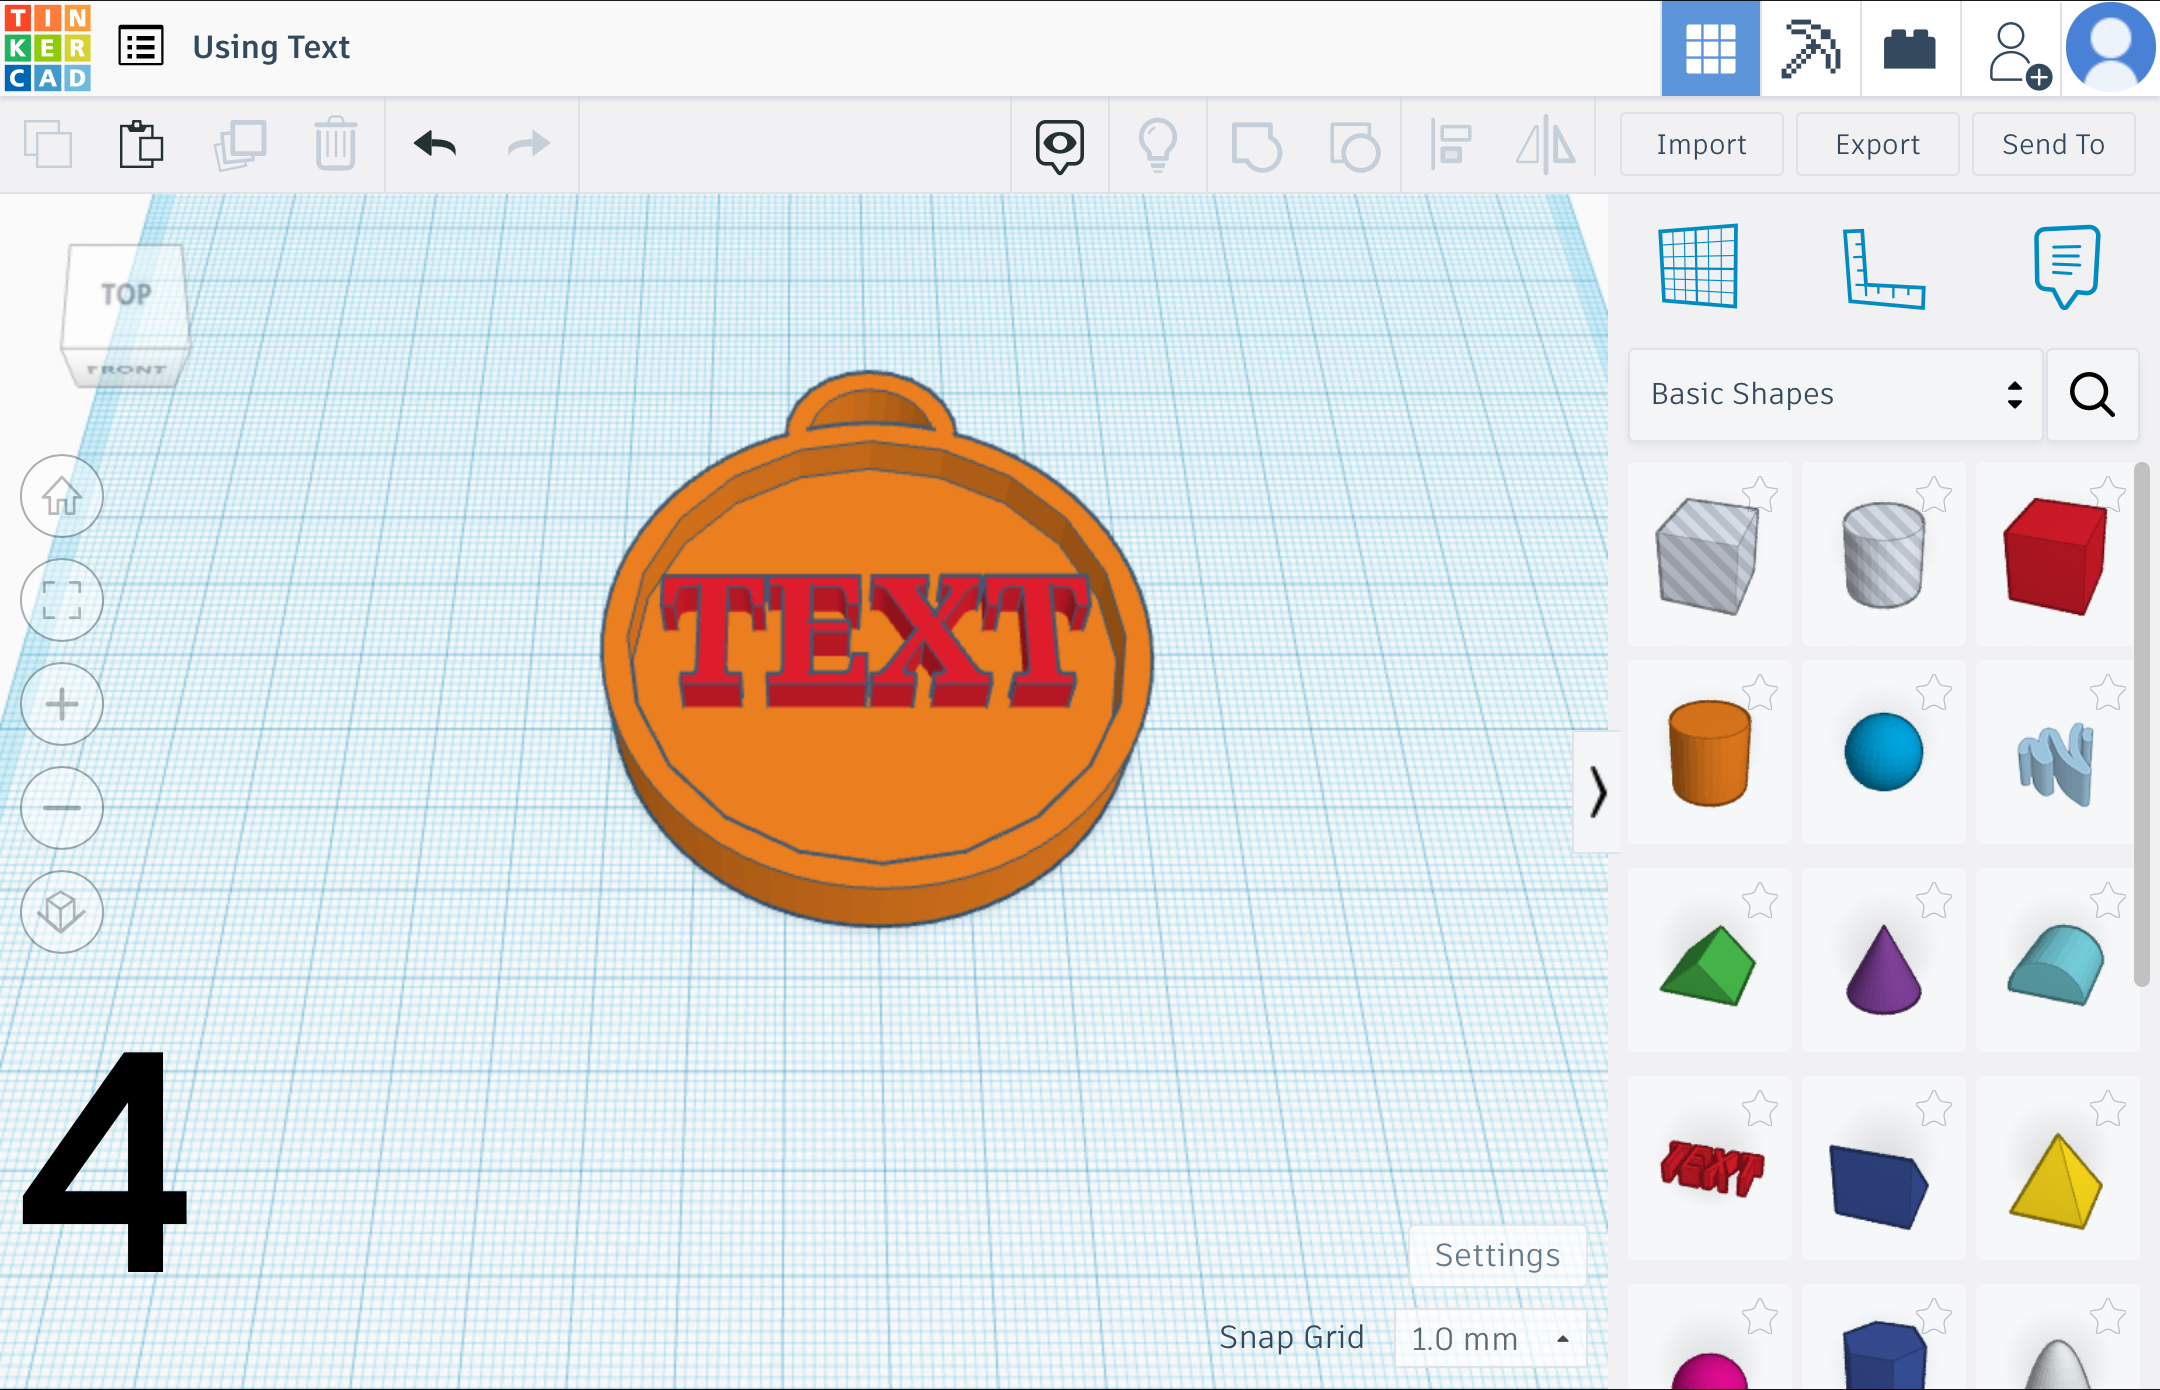This screenshot has width=2160, height=1390.
Task: Pick the orange Cylinder shape
Action: pos(1709,752)
